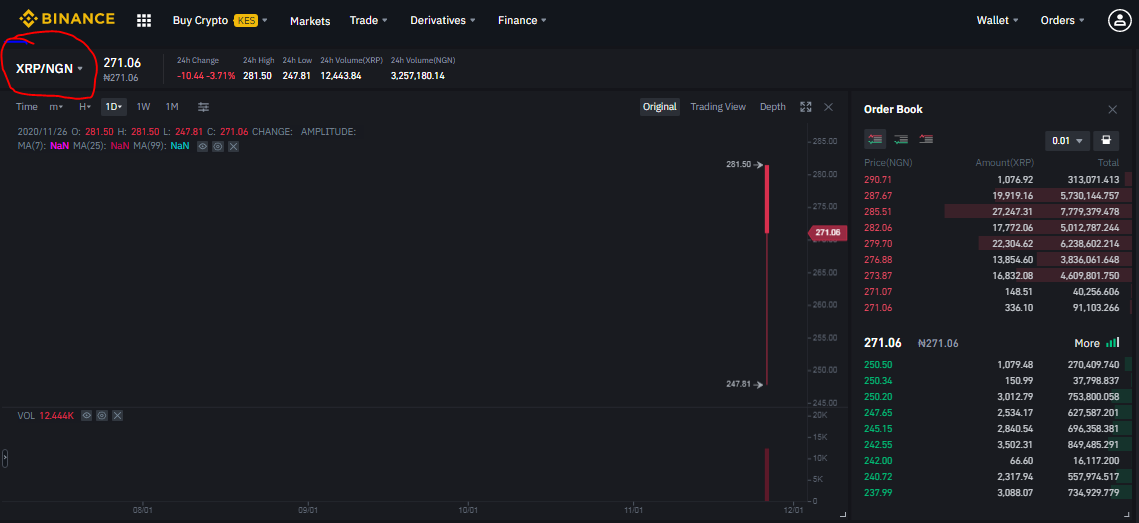Toggle VOL indicator visibility eye
The image size is (1139, 523).
coord(86,415)
